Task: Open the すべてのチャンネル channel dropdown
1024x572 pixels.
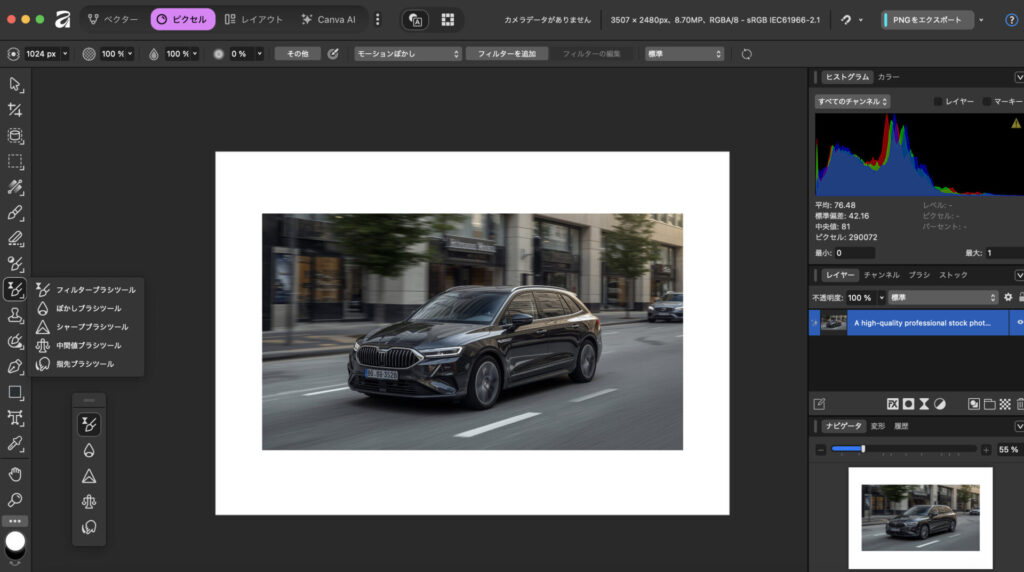Action: click(852, 101)
